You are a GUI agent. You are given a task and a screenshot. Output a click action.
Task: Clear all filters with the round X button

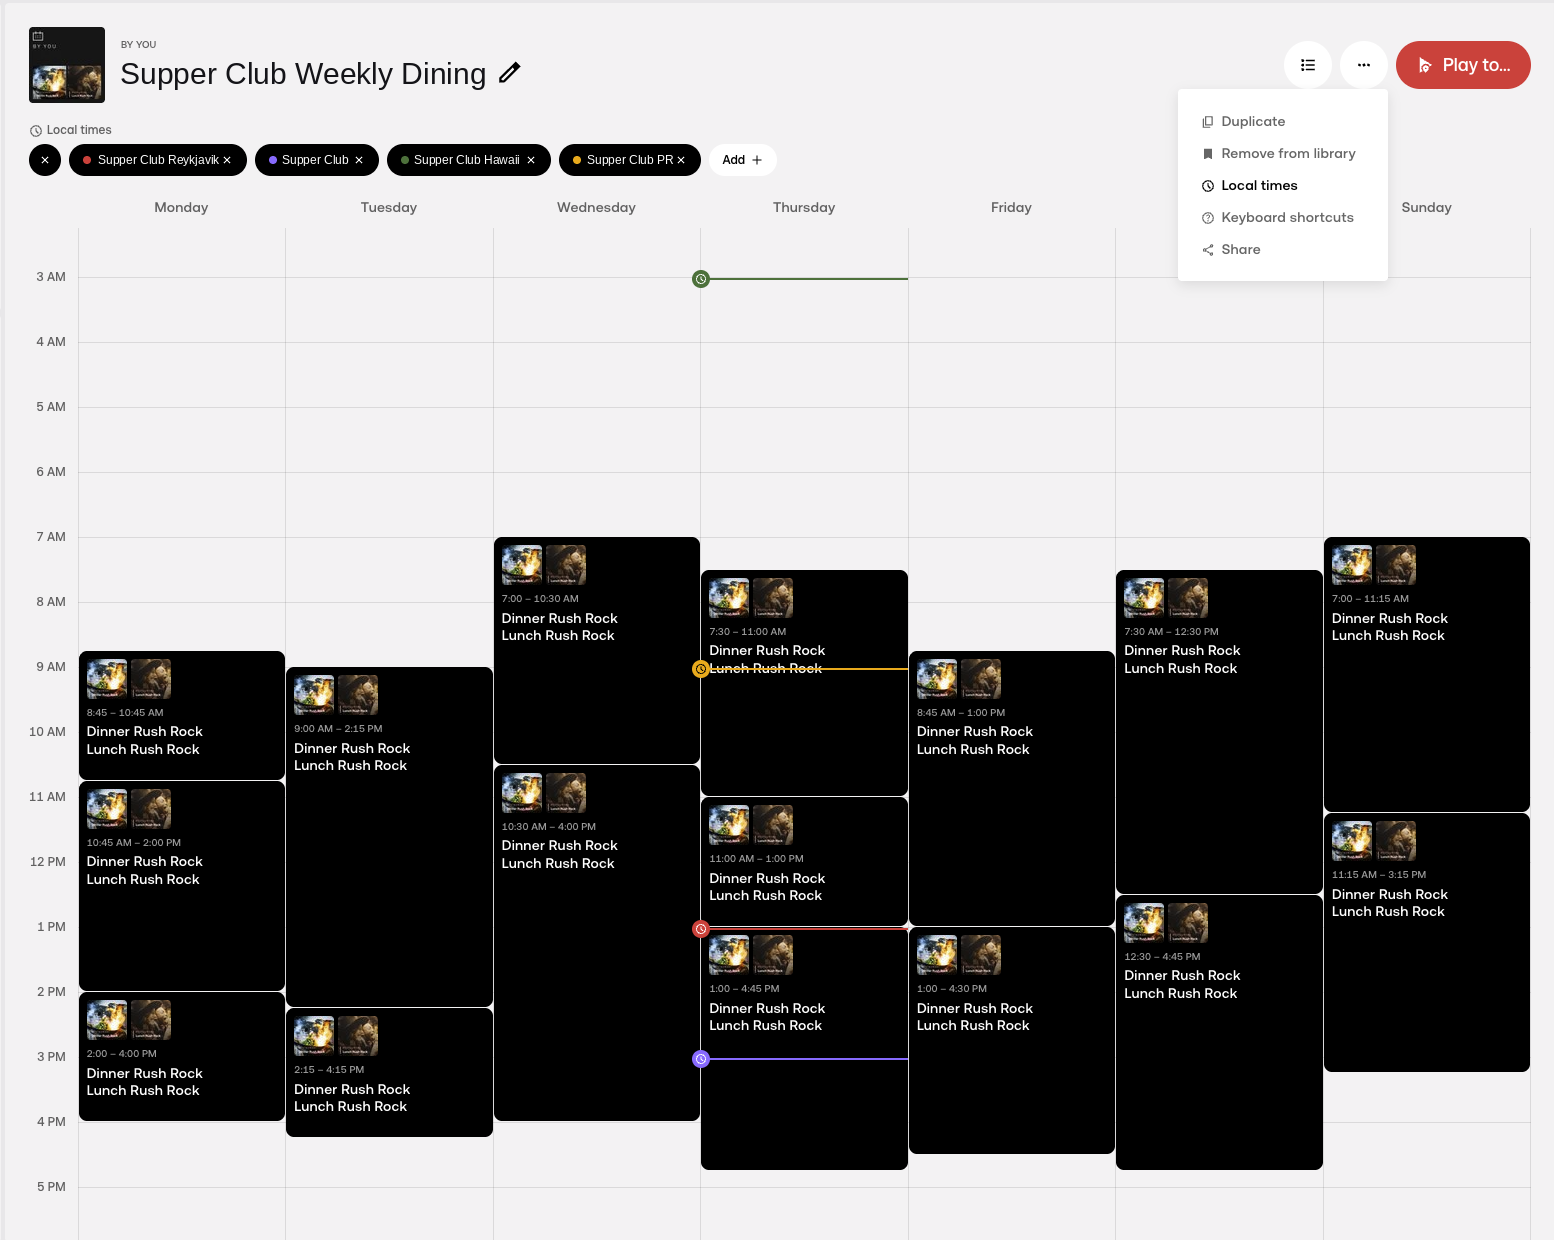[x=45, y=160]
